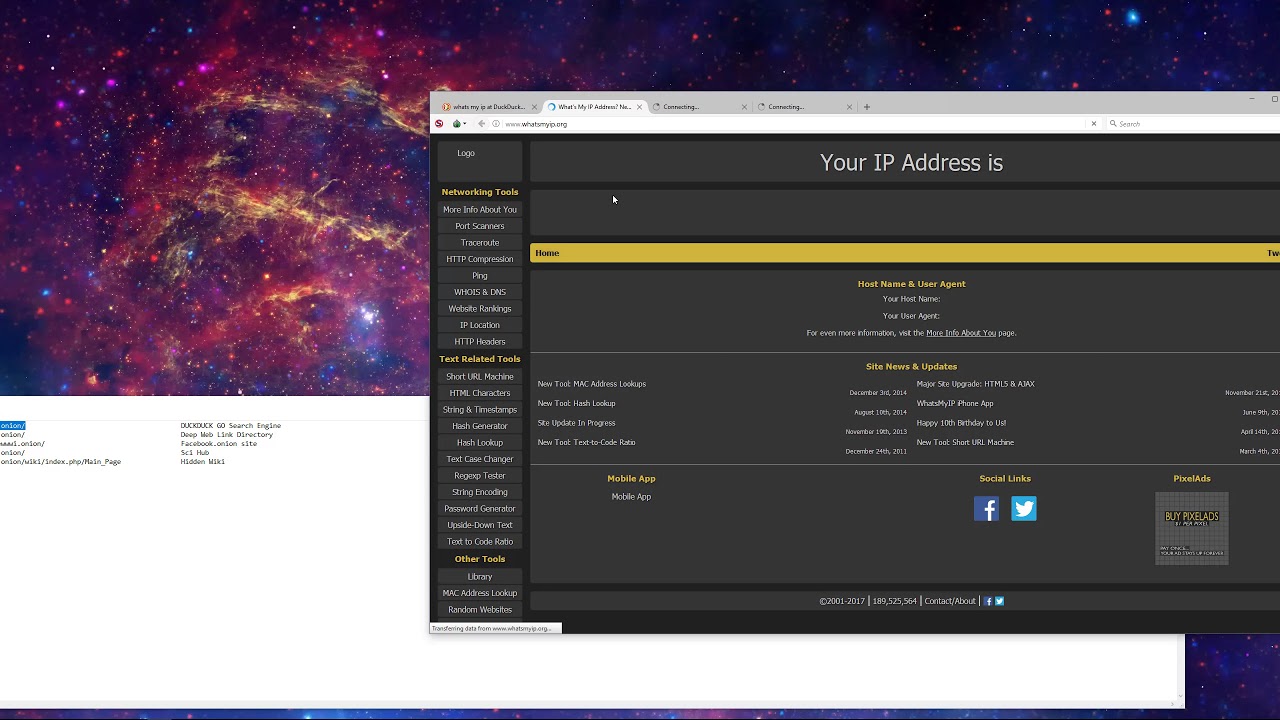Open Short URL Machine
This screenshot has height=720, width=1280.
coord(480,377)
